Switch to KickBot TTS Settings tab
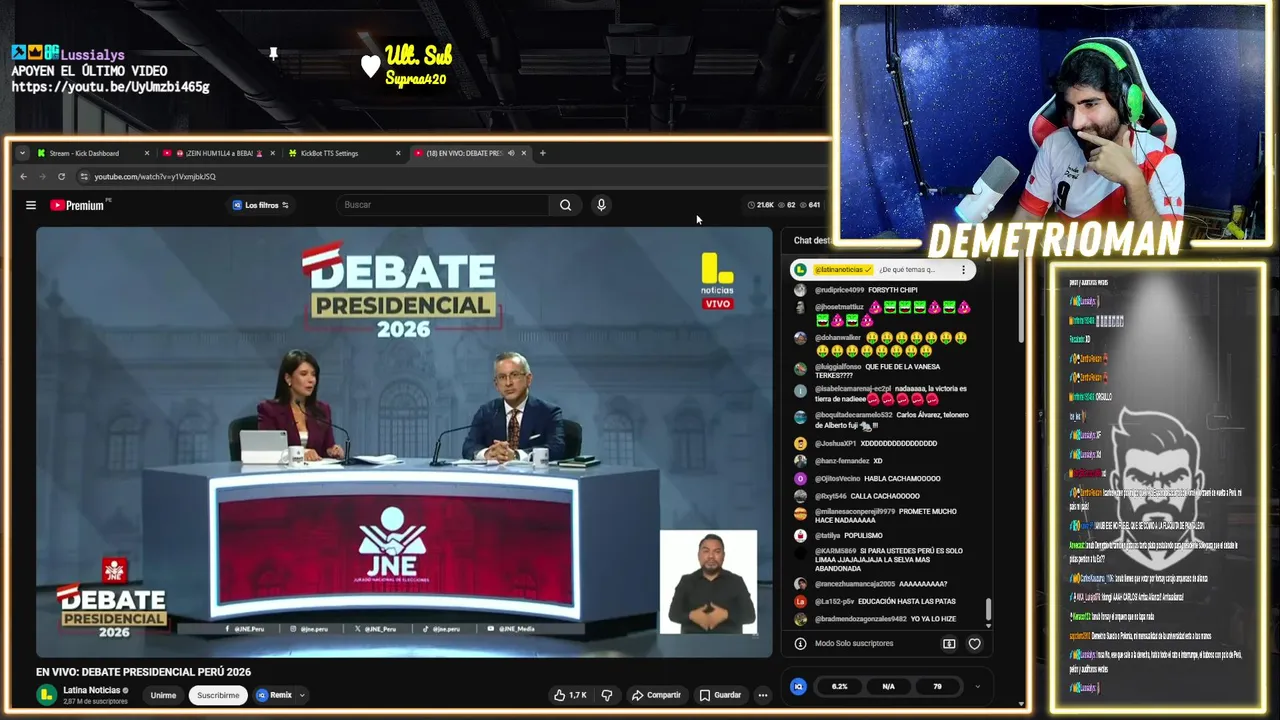1280x720 pixels. click(x=344, y=153)
